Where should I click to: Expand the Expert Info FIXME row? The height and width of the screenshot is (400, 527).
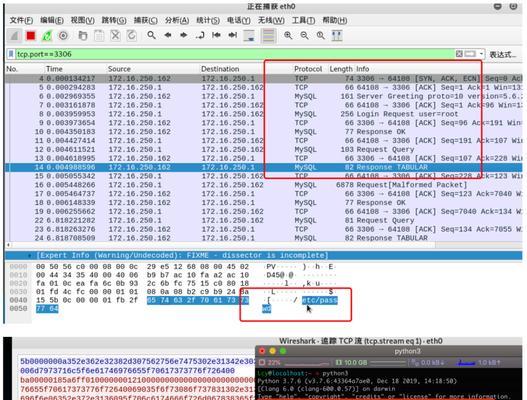point(264,255)
